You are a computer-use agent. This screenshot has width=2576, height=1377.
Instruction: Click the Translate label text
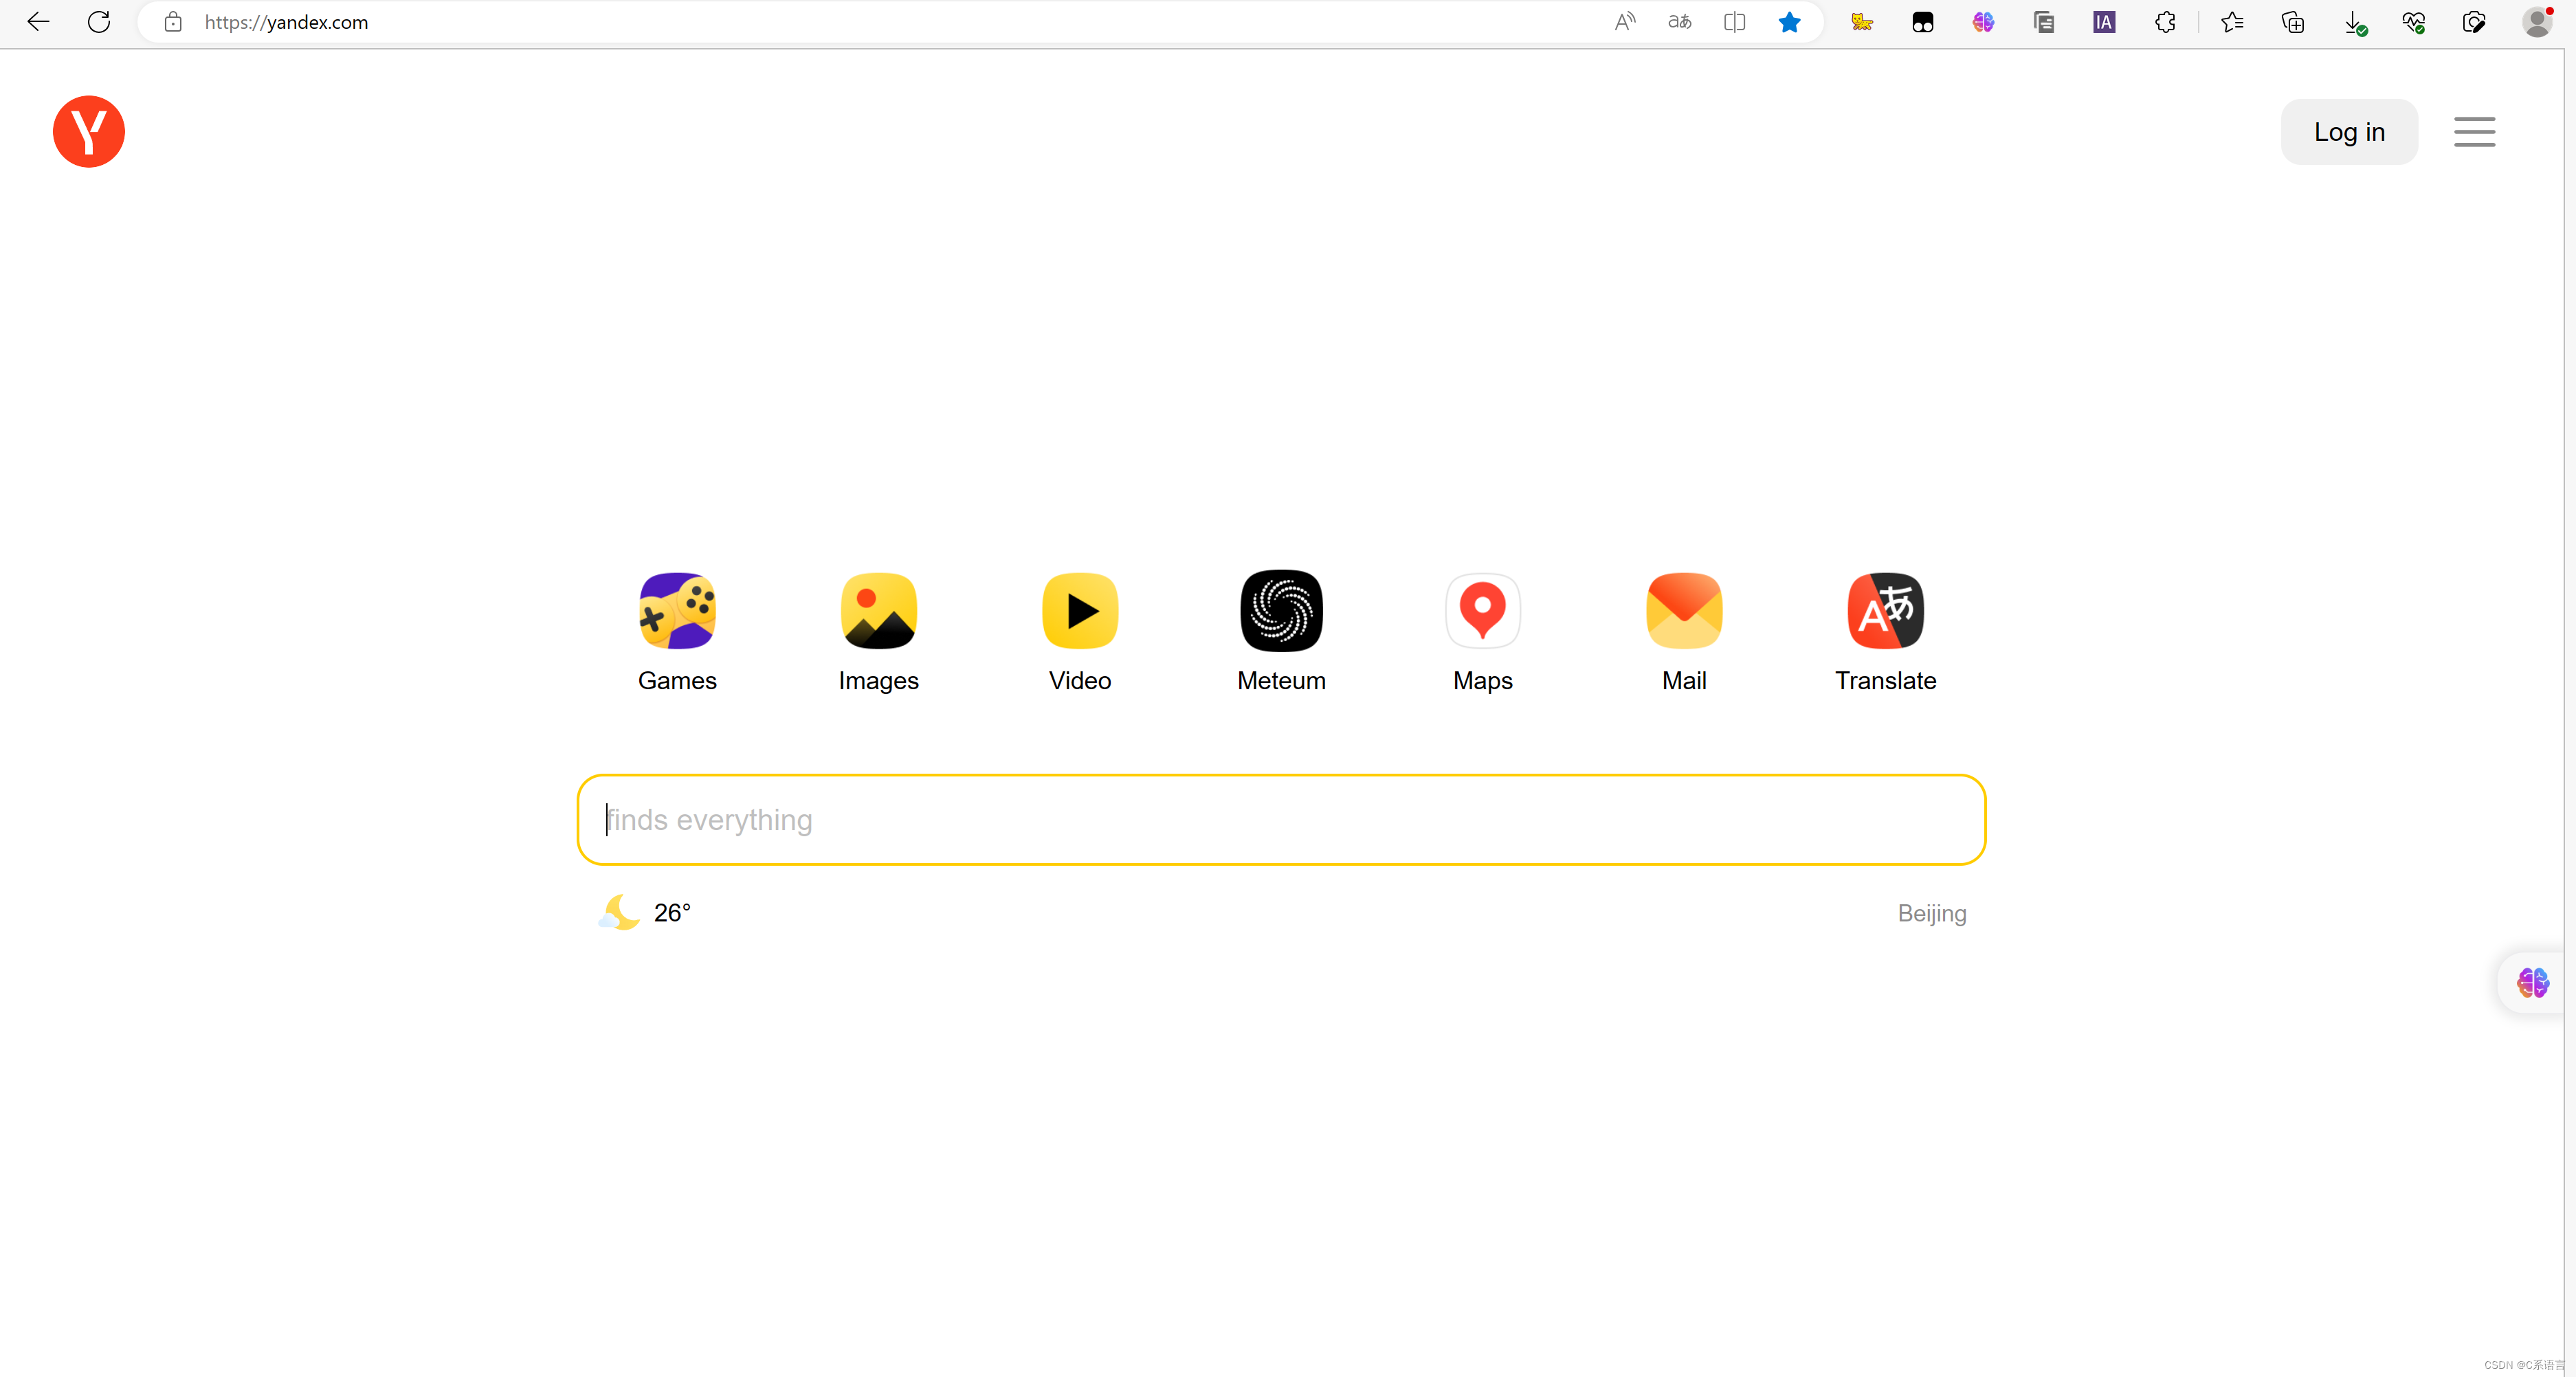[1885, 680]
